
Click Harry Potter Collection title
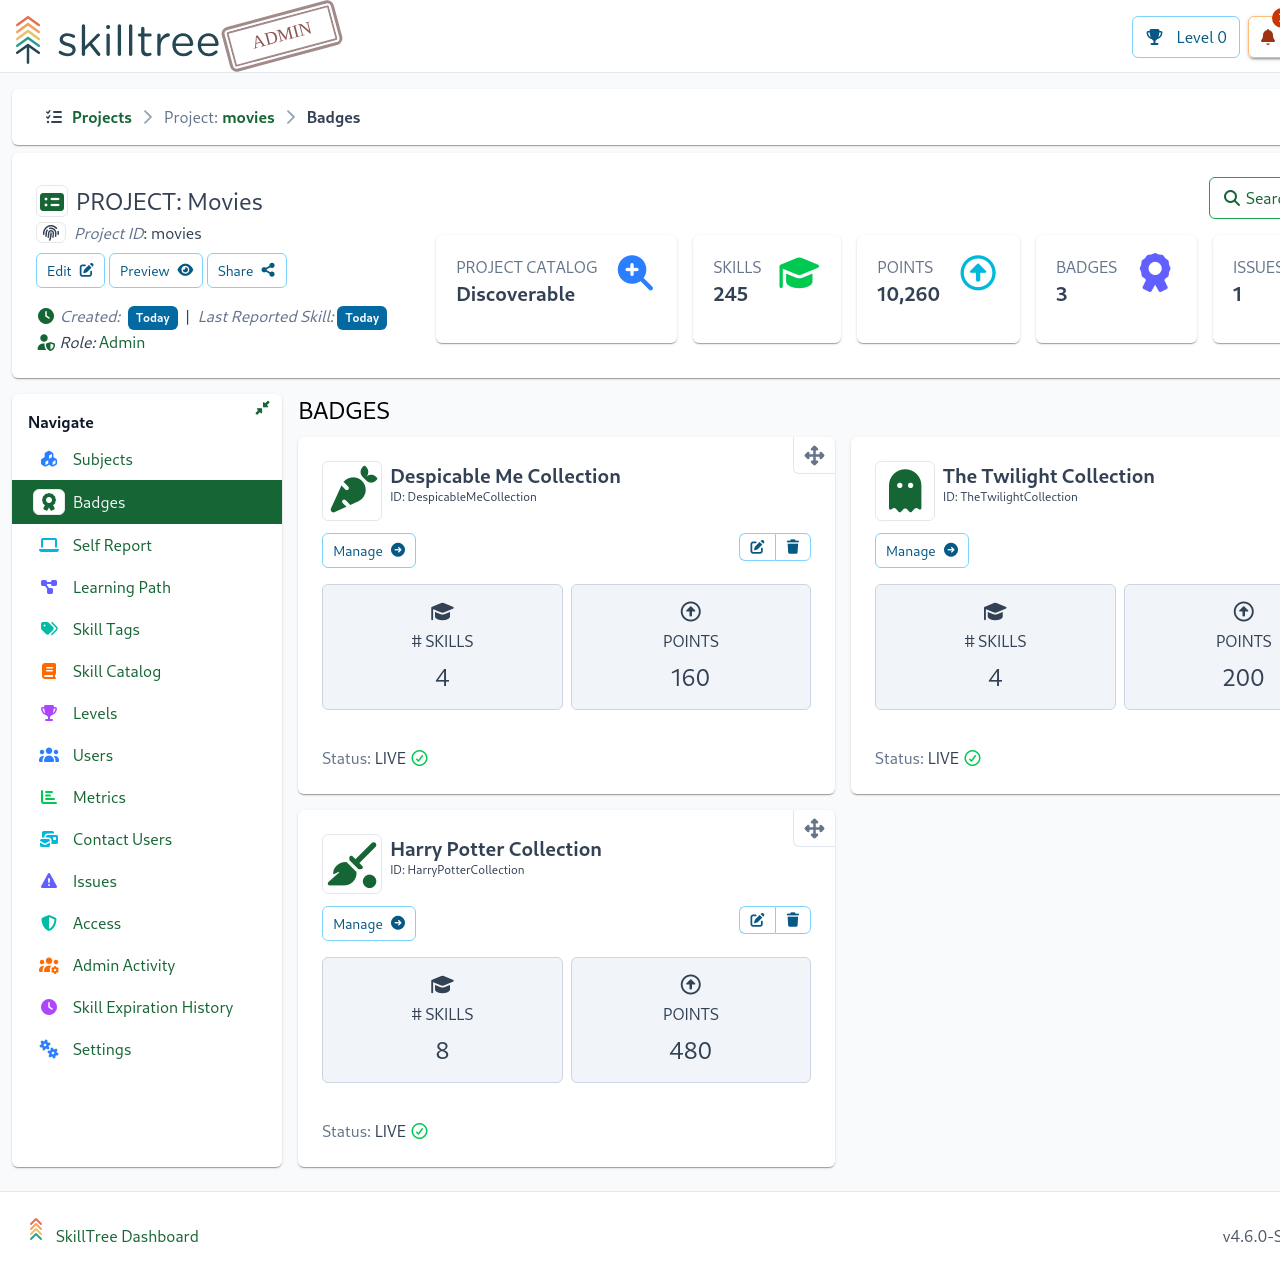[496, 849]
